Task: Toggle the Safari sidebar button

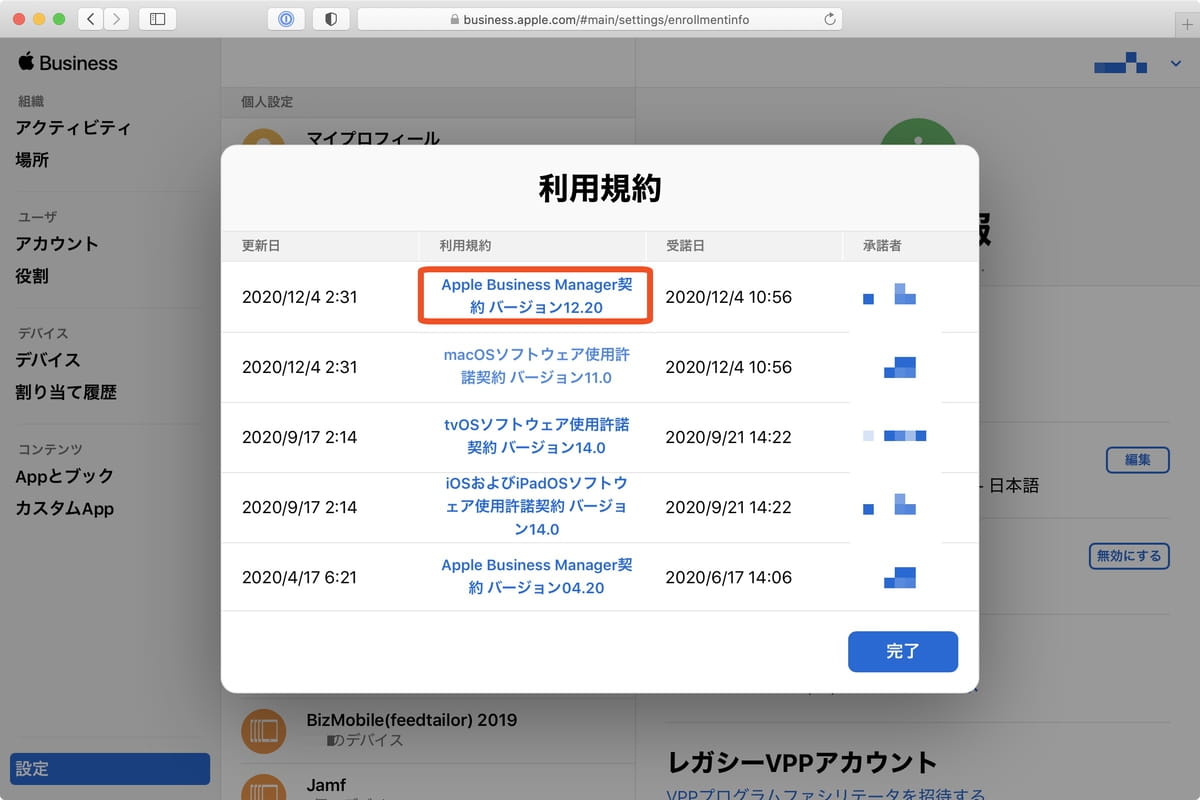Action: 157,19
